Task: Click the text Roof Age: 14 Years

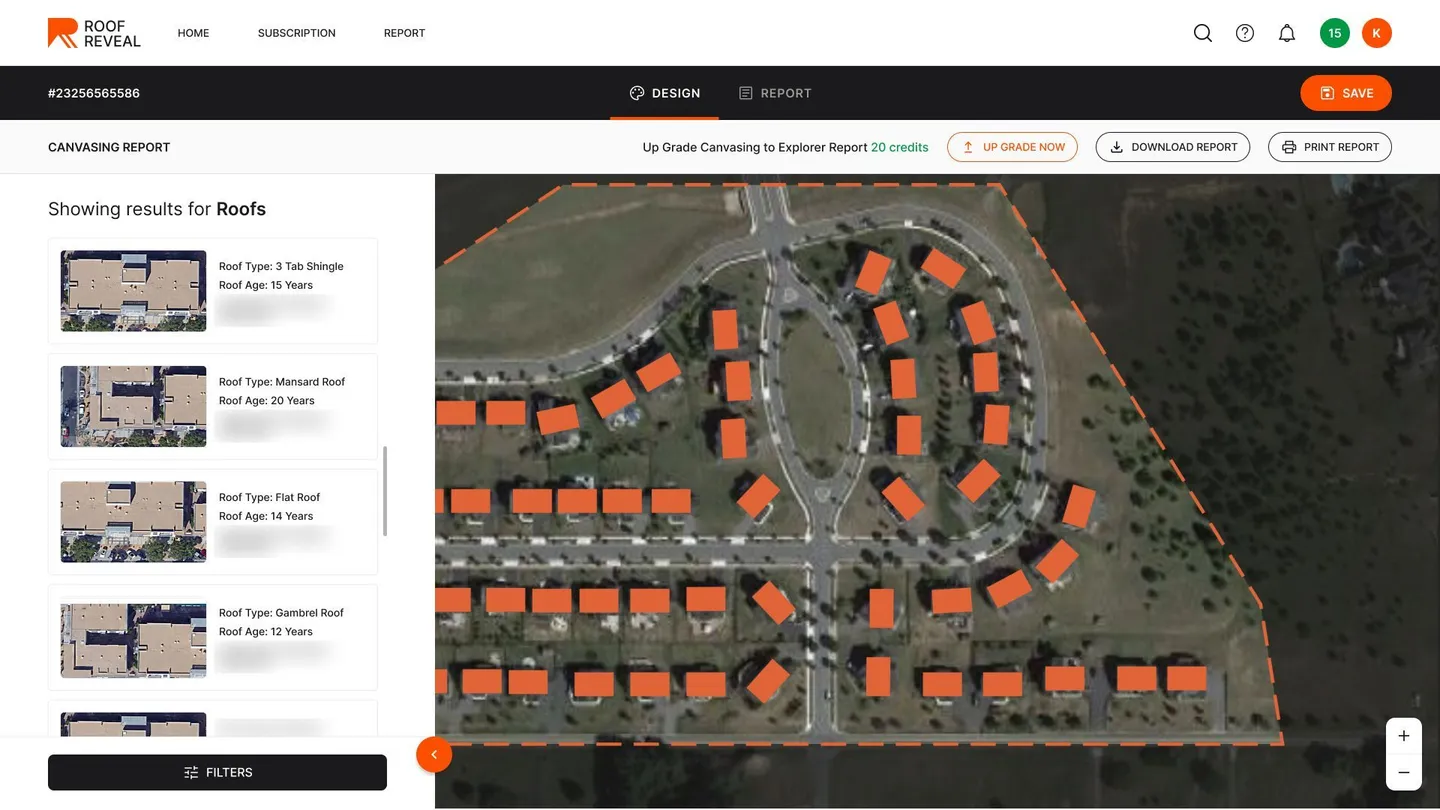Action: 266,516
